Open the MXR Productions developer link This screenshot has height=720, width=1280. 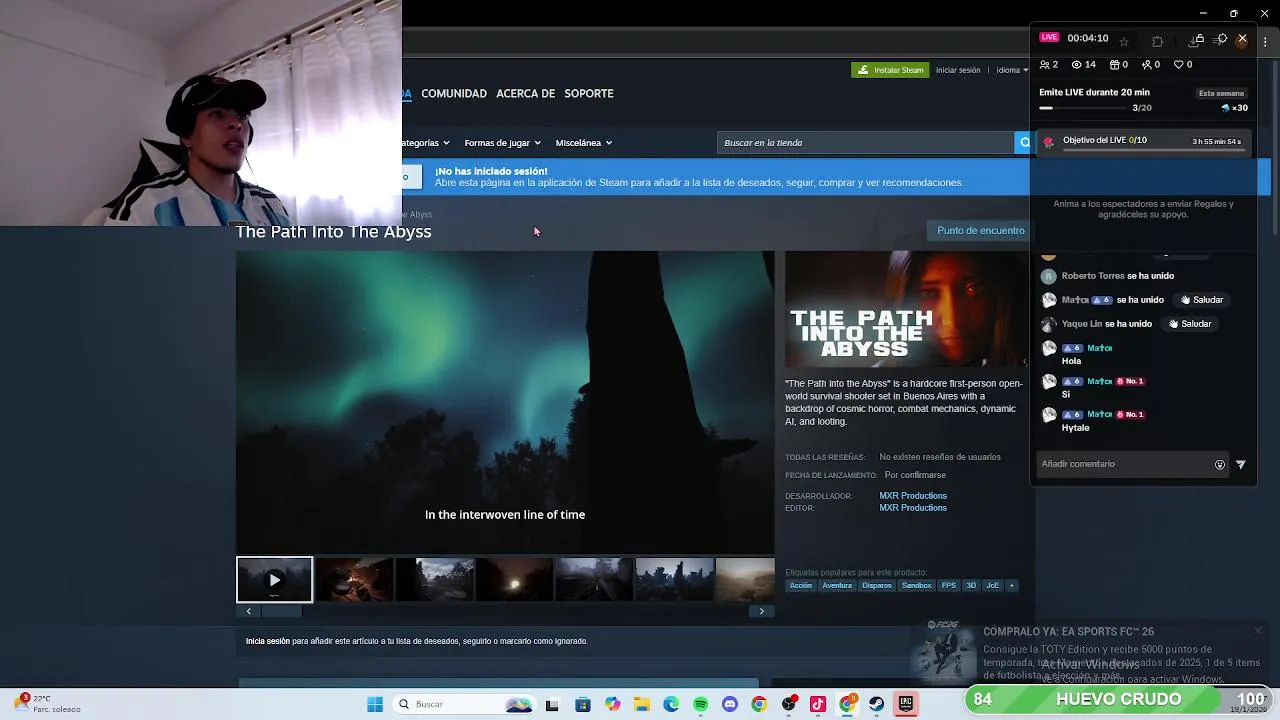tap(913, 496)
